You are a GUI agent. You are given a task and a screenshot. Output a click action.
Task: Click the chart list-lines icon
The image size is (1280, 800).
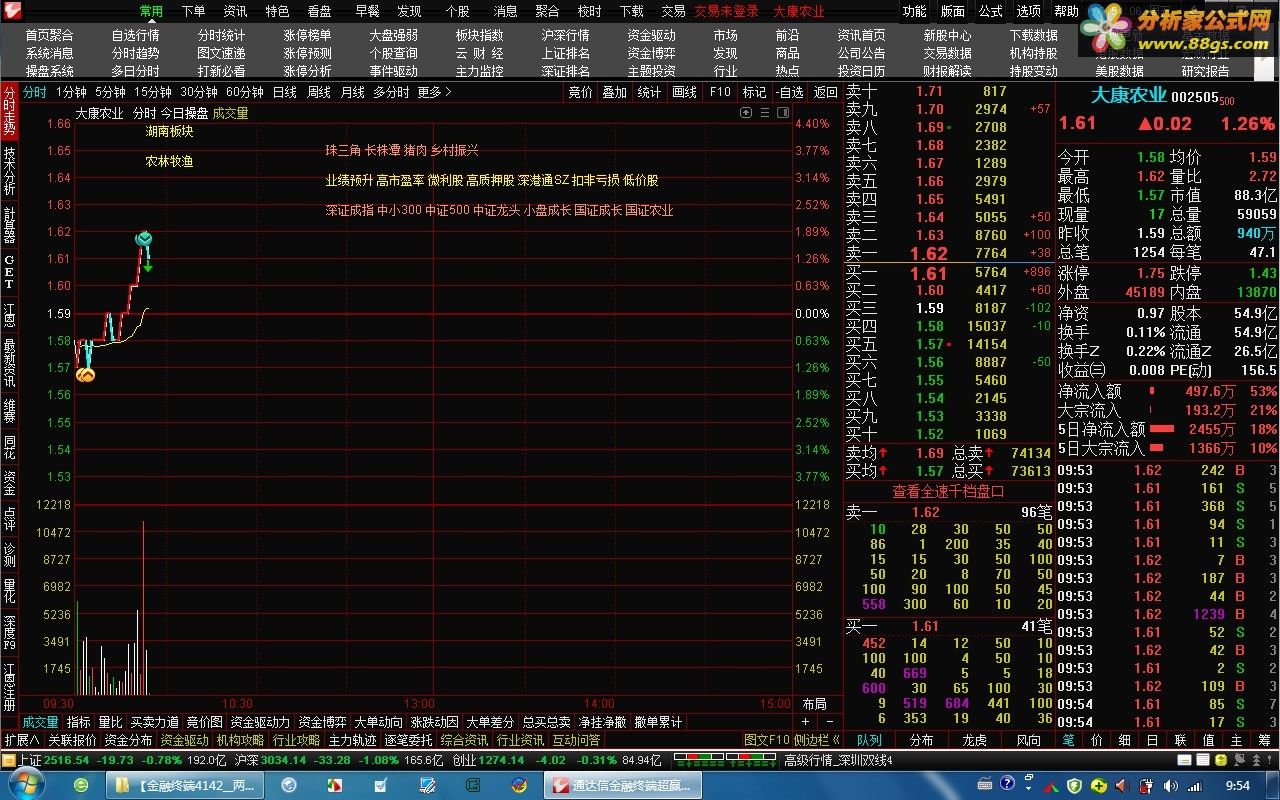point(765,113)
